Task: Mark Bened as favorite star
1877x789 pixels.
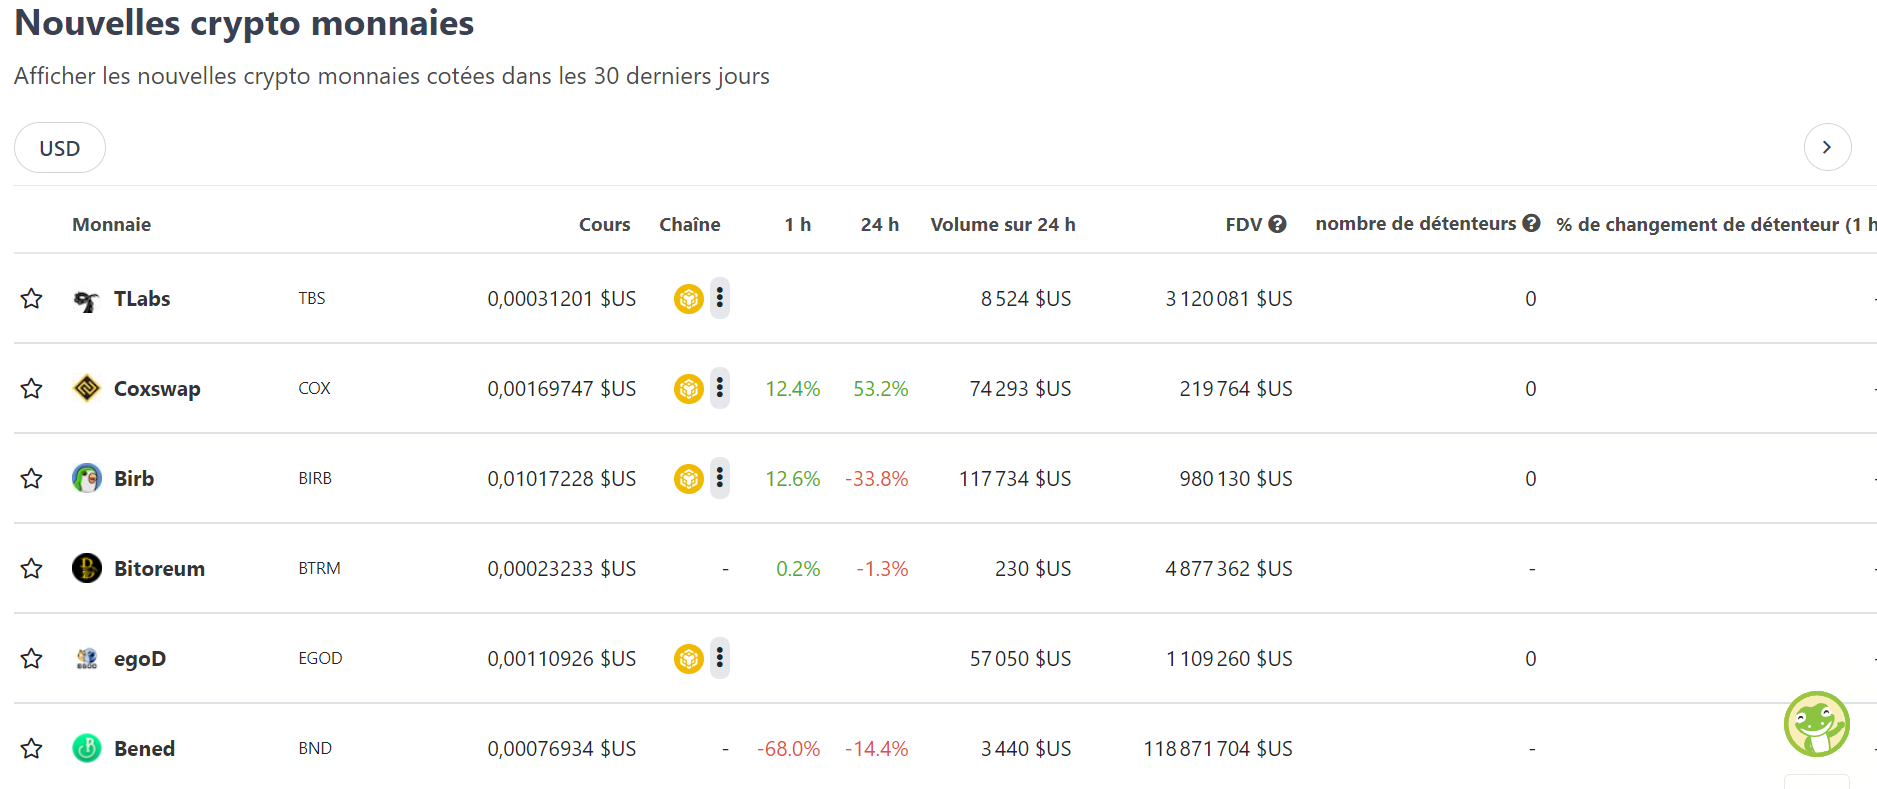Action: coord(32,748)
